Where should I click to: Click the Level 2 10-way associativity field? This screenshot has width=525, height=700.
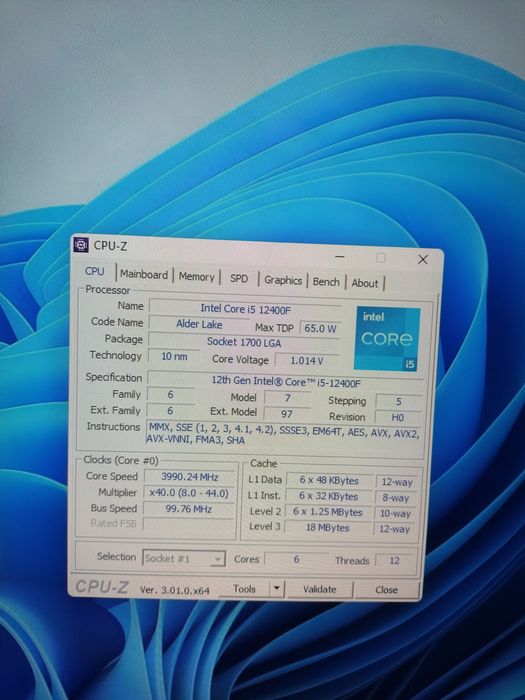click(x=396, y=513)
